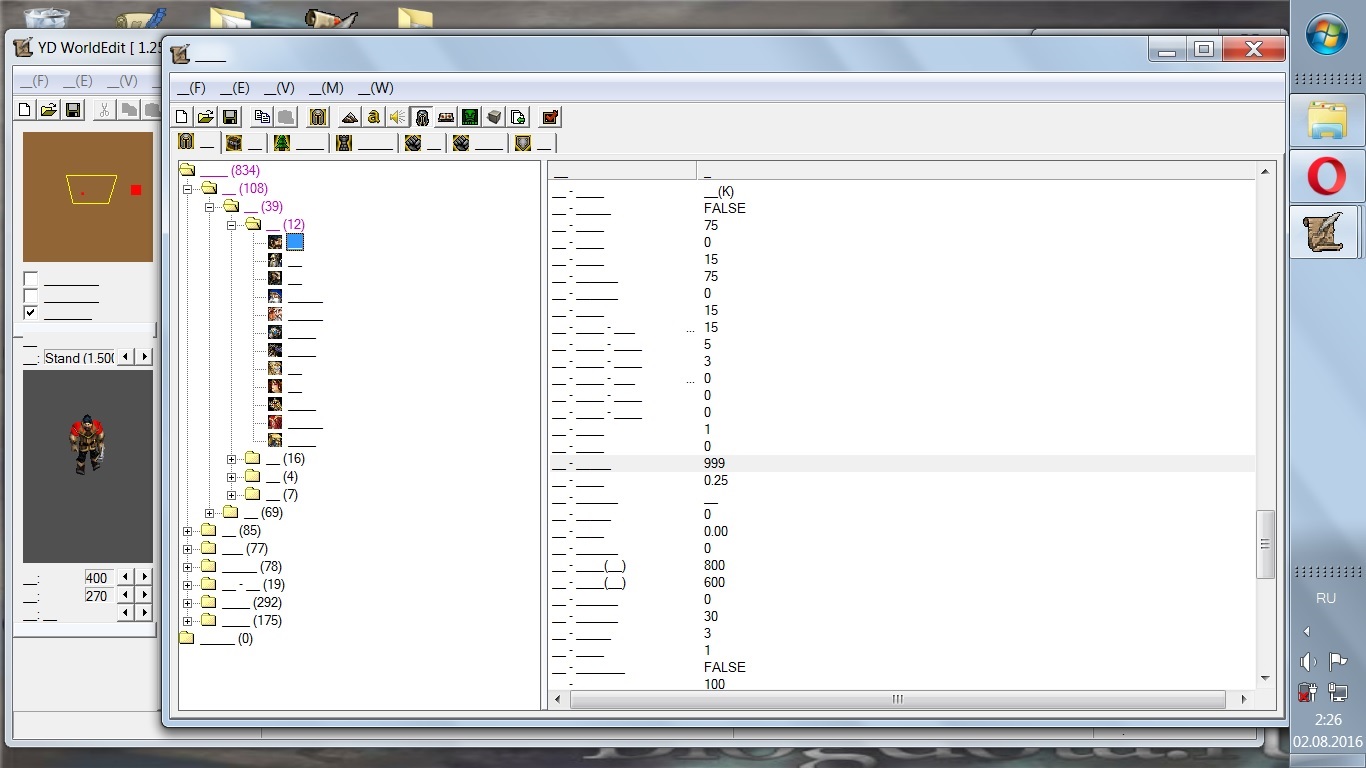Screen dimensions: 1366x768
Task: Click the 270 value field in YD WorldEdit
Action: coord(98,595)
